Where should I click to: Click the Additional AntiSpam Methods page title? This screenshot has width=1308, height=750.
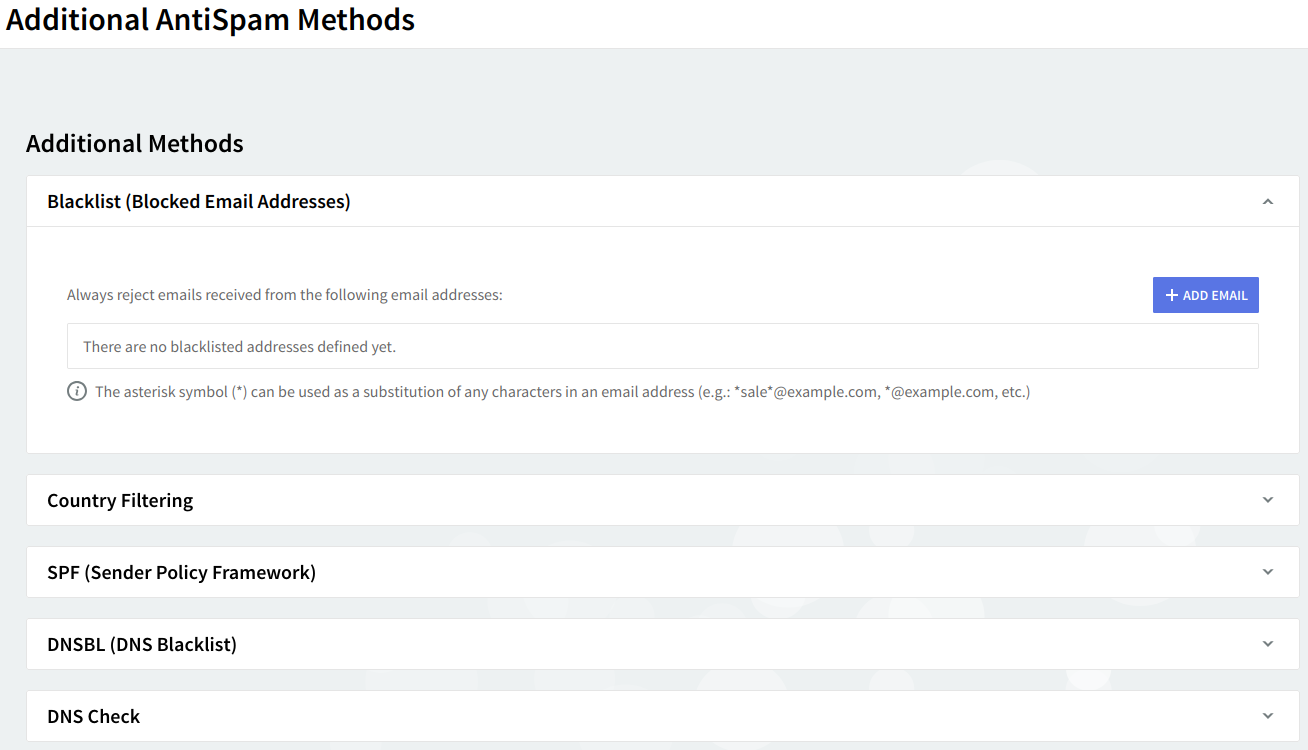tap(210, 19)
